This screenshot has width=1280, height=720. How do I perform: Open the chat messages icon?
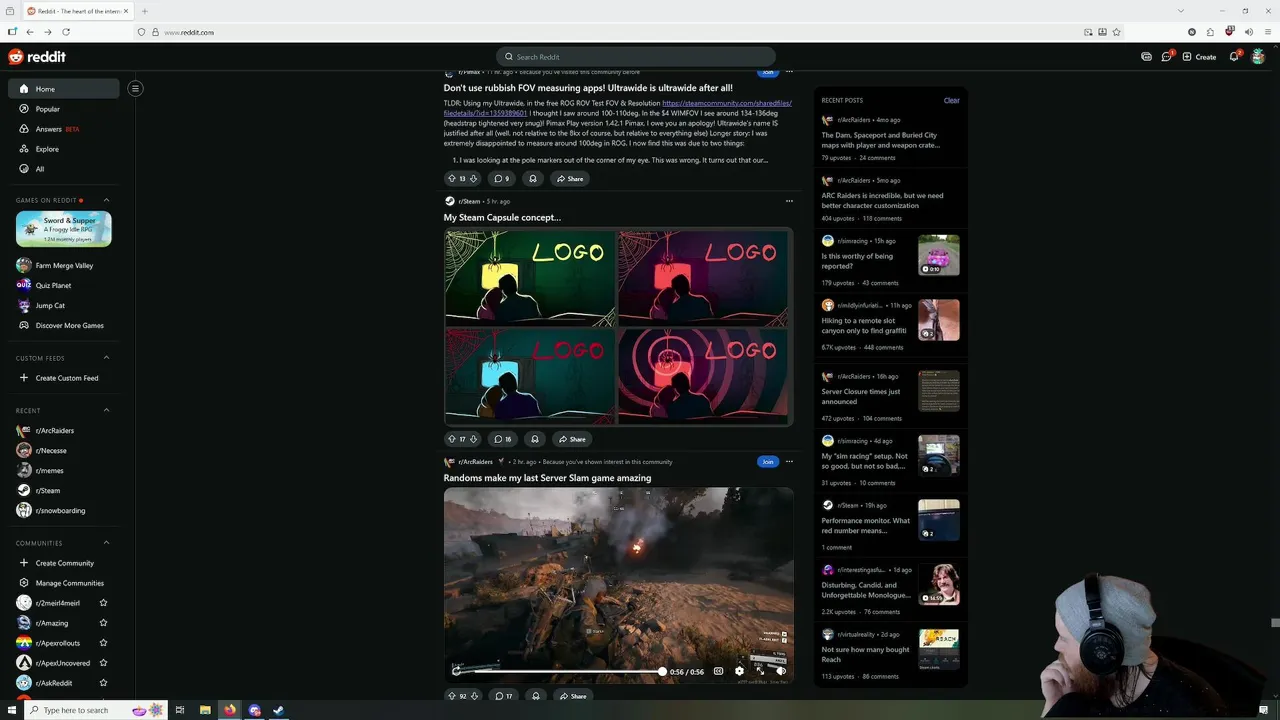tap(1166, 57)
